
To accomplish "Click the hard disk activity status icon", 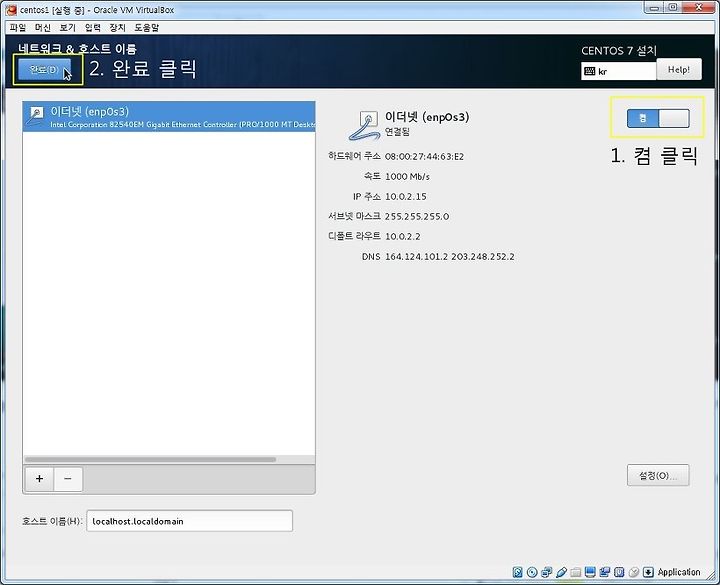I will 518,572.
